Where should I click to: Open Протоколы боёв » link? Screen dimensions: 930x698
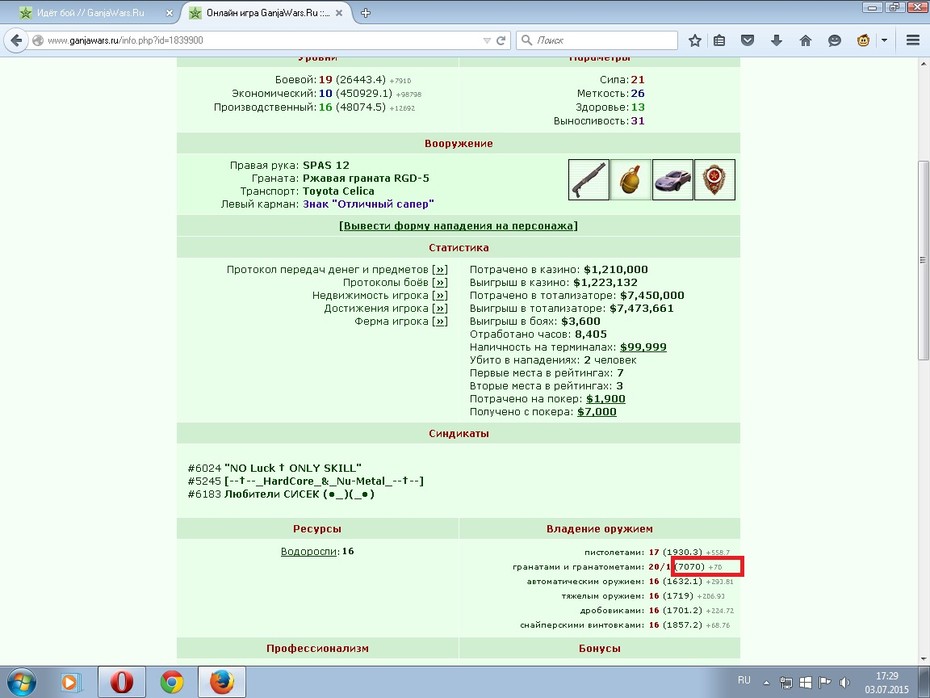tap(439, 283)
